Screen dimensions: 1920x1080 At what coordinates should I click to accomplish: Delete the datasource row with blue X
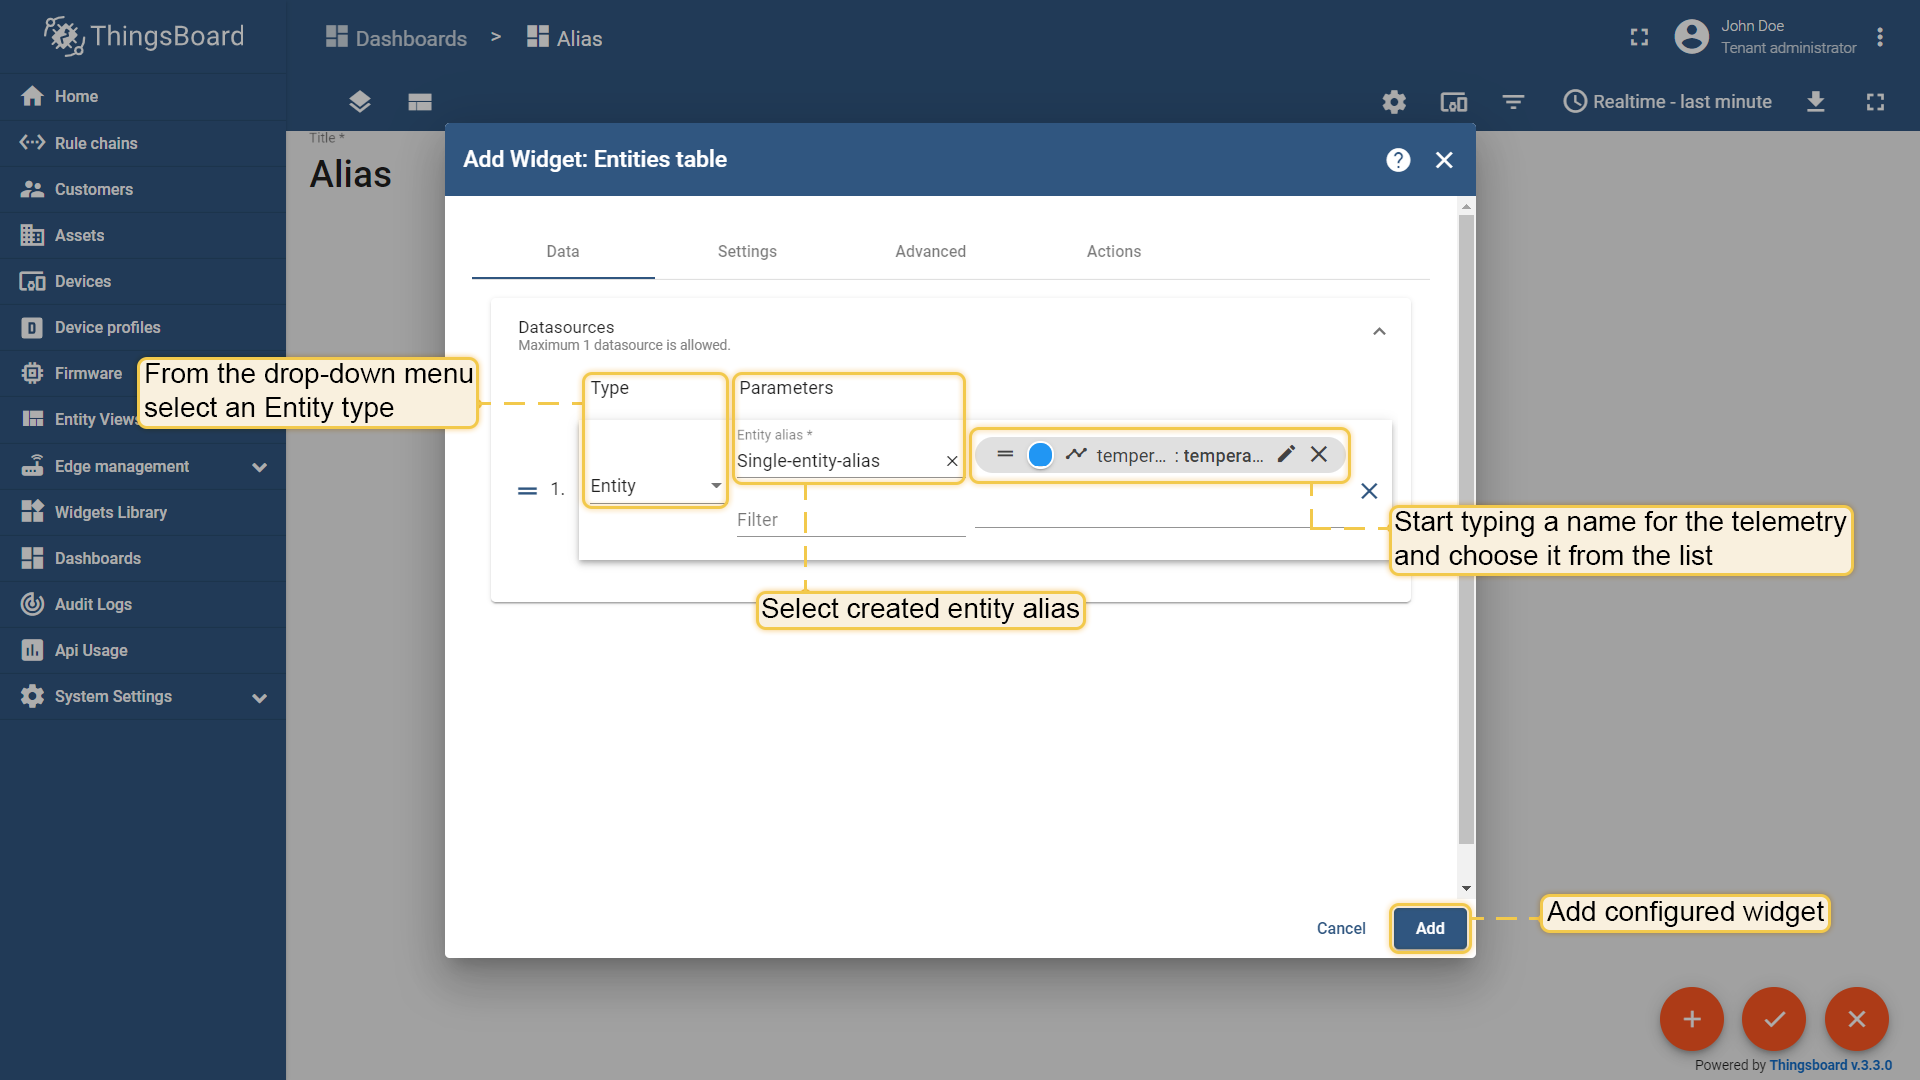coord(1369,491)
